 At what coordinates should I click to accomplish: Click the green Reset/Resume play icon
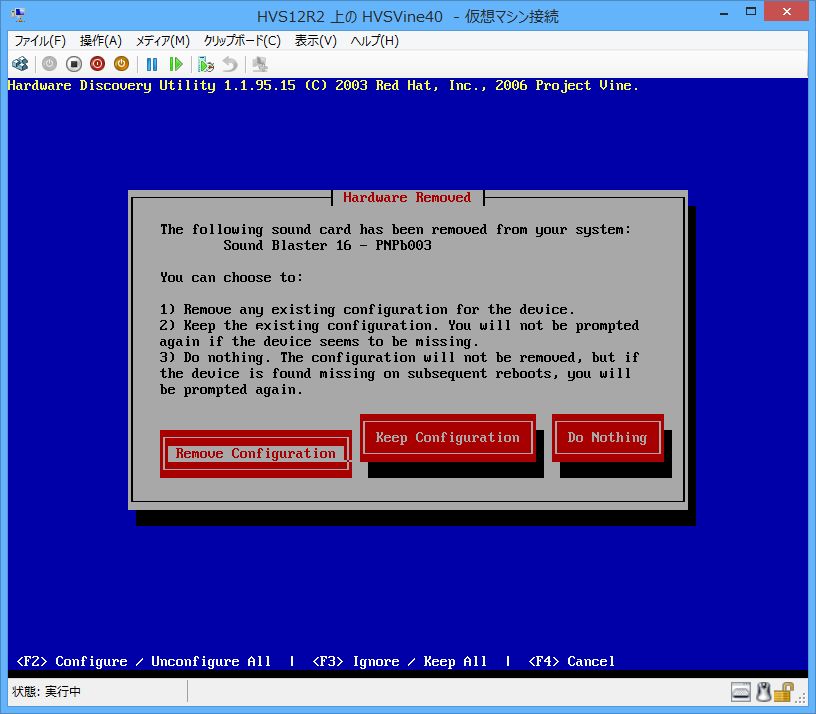[x=176, y=64]
